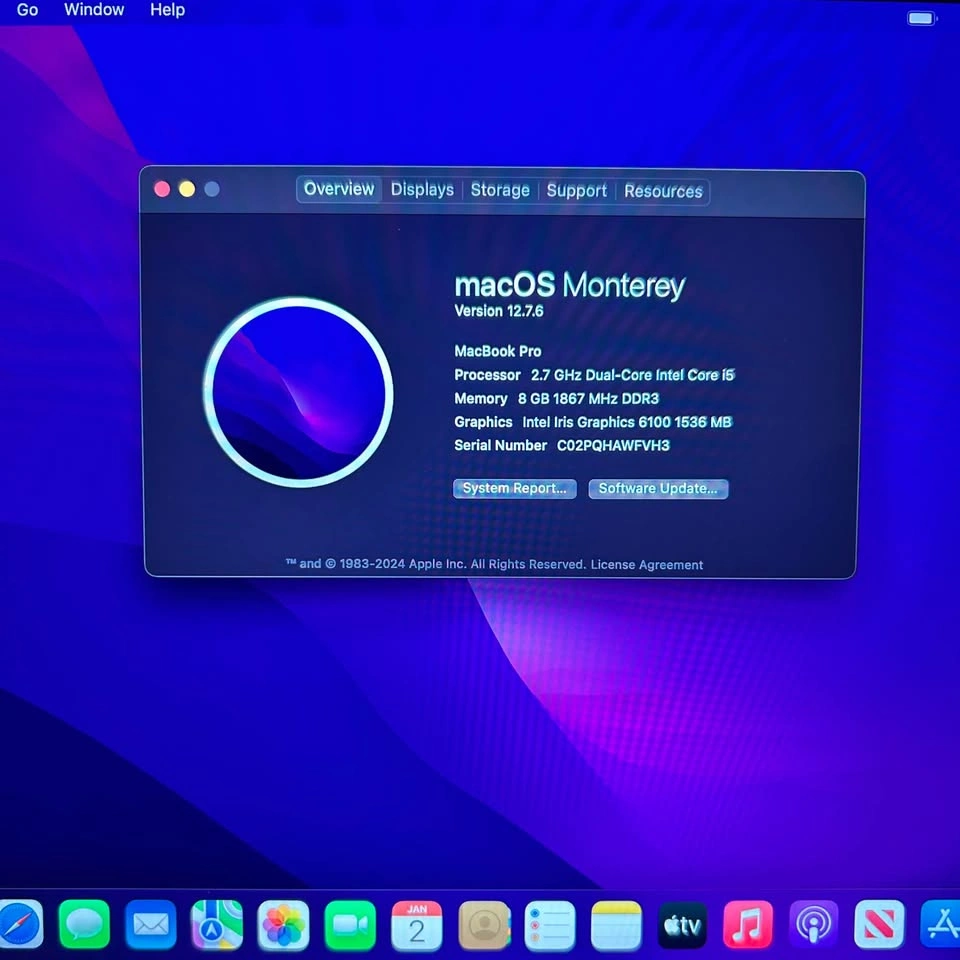Launch Messages app in Dock
The height and width of the screenshot is (960, 960).
click(84, 924)
